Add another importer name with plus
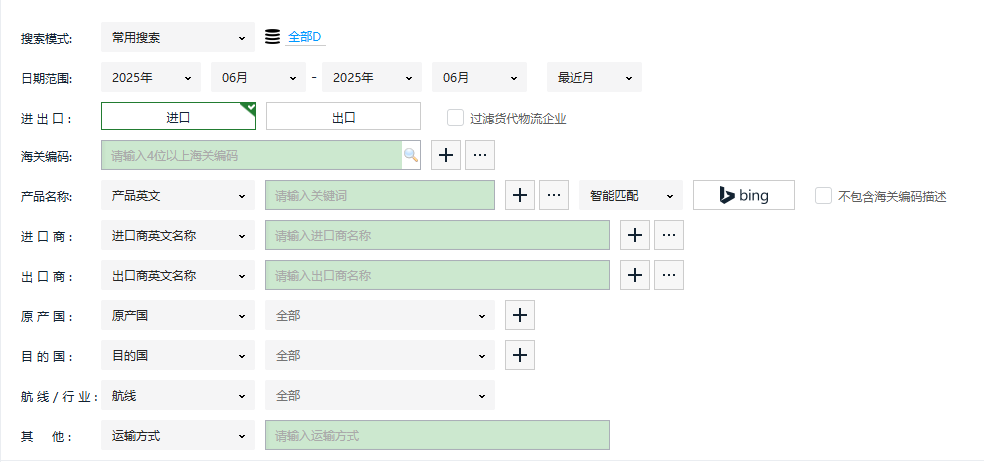The image size is (984, 462). (x=635, y=235)
